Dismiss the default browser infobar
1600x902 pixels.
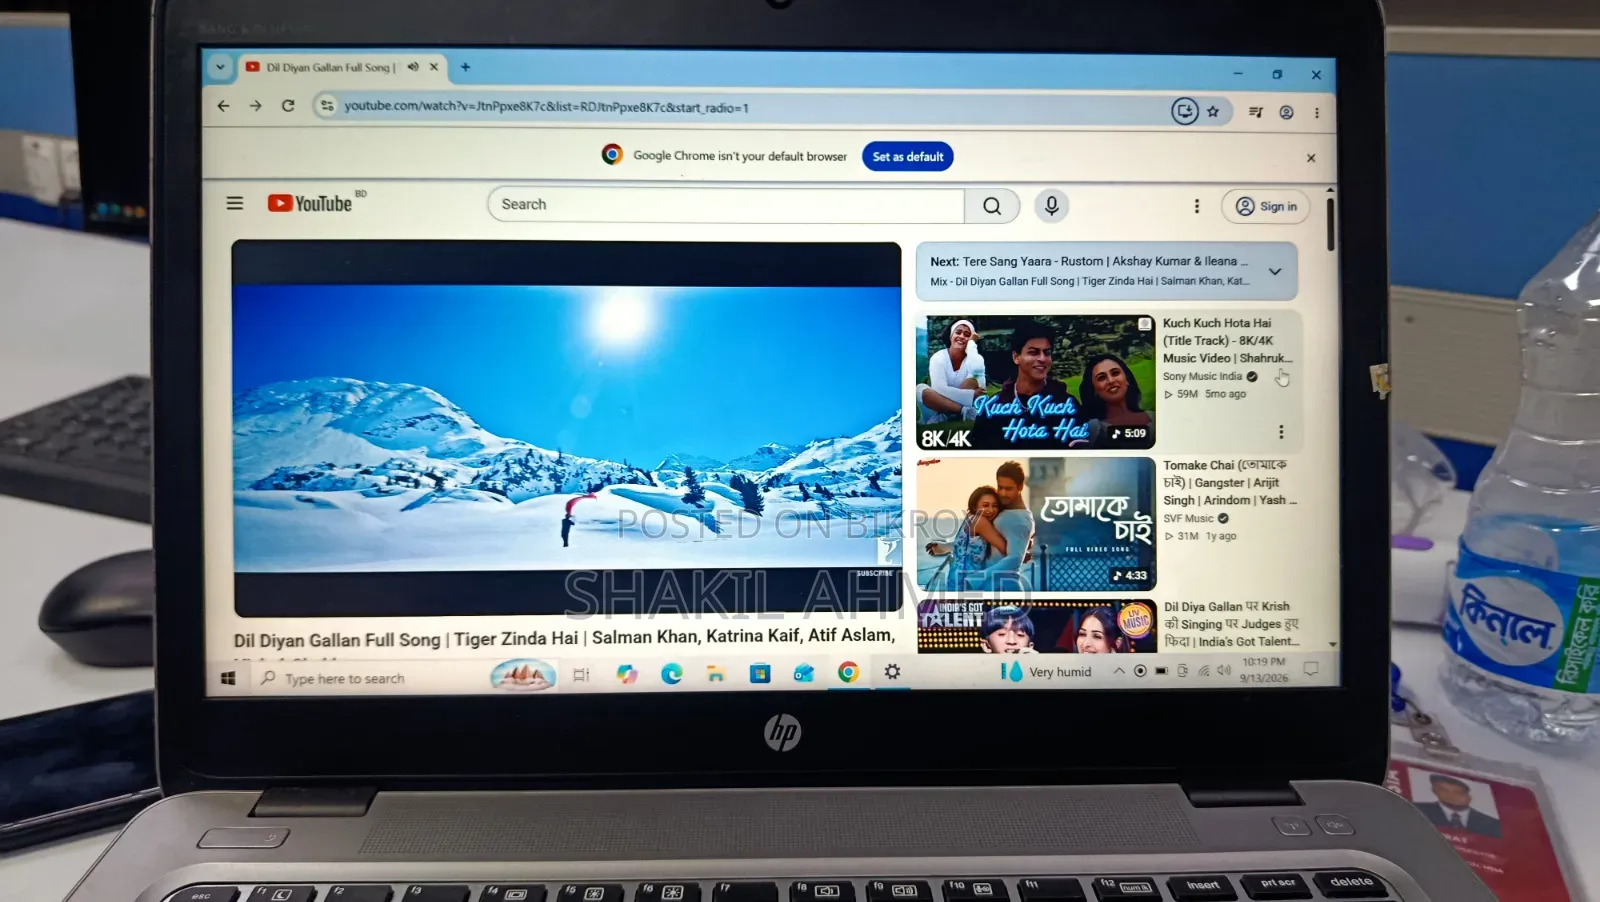coord(1311,158)
